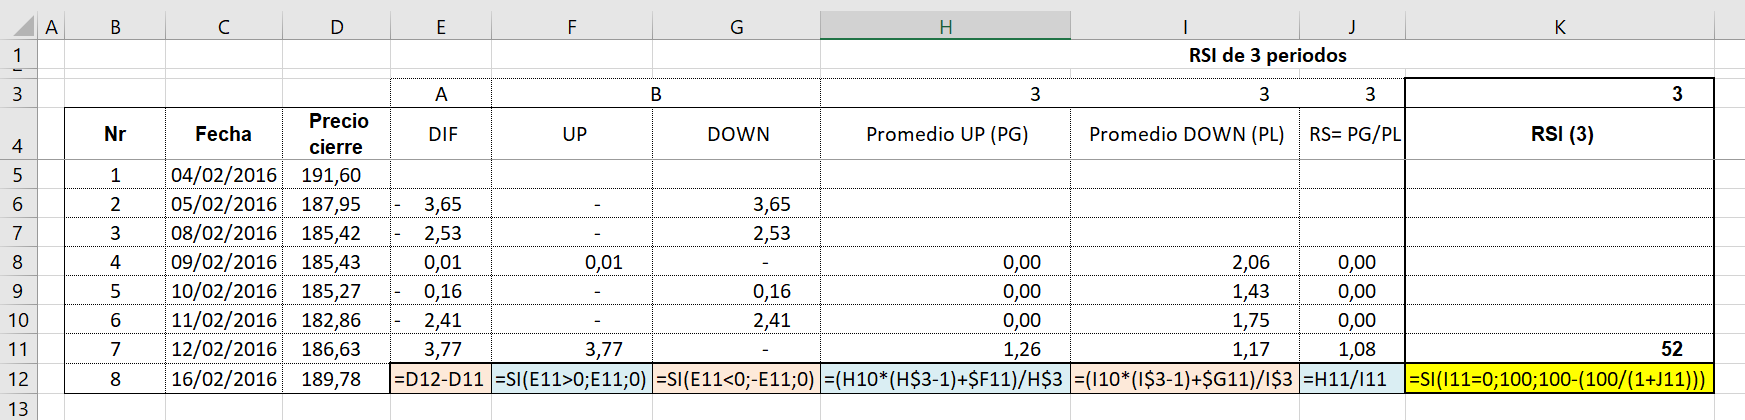This screenshot has width=1745, height=420.
Task: Select the =SI(E11<0;-E11;0) formula cell
Action: tap(736, 379)
